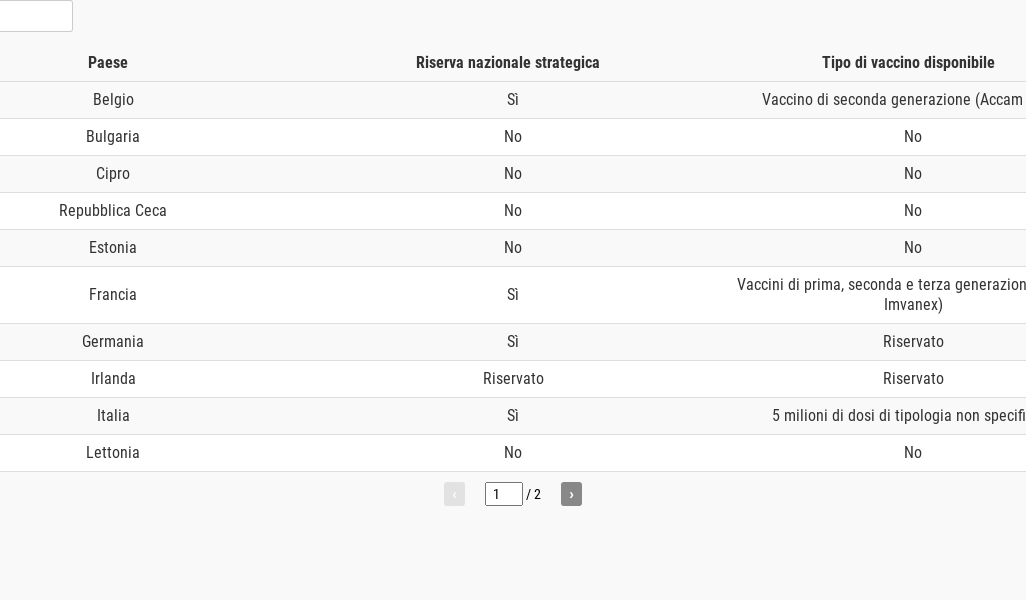Click the Francia country cell
Screen dimensions: 1026x600
(113, 295)
